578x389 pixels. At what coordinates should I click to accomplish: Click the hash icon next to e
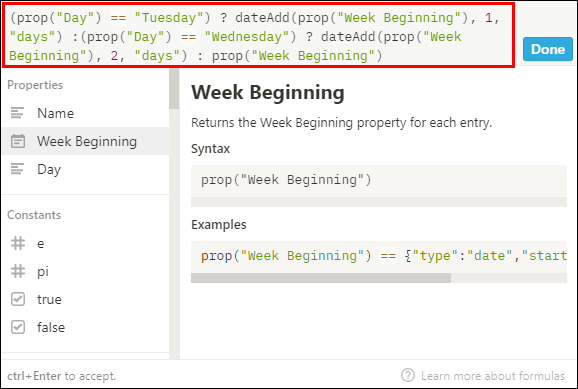click(x=18, y=243)
